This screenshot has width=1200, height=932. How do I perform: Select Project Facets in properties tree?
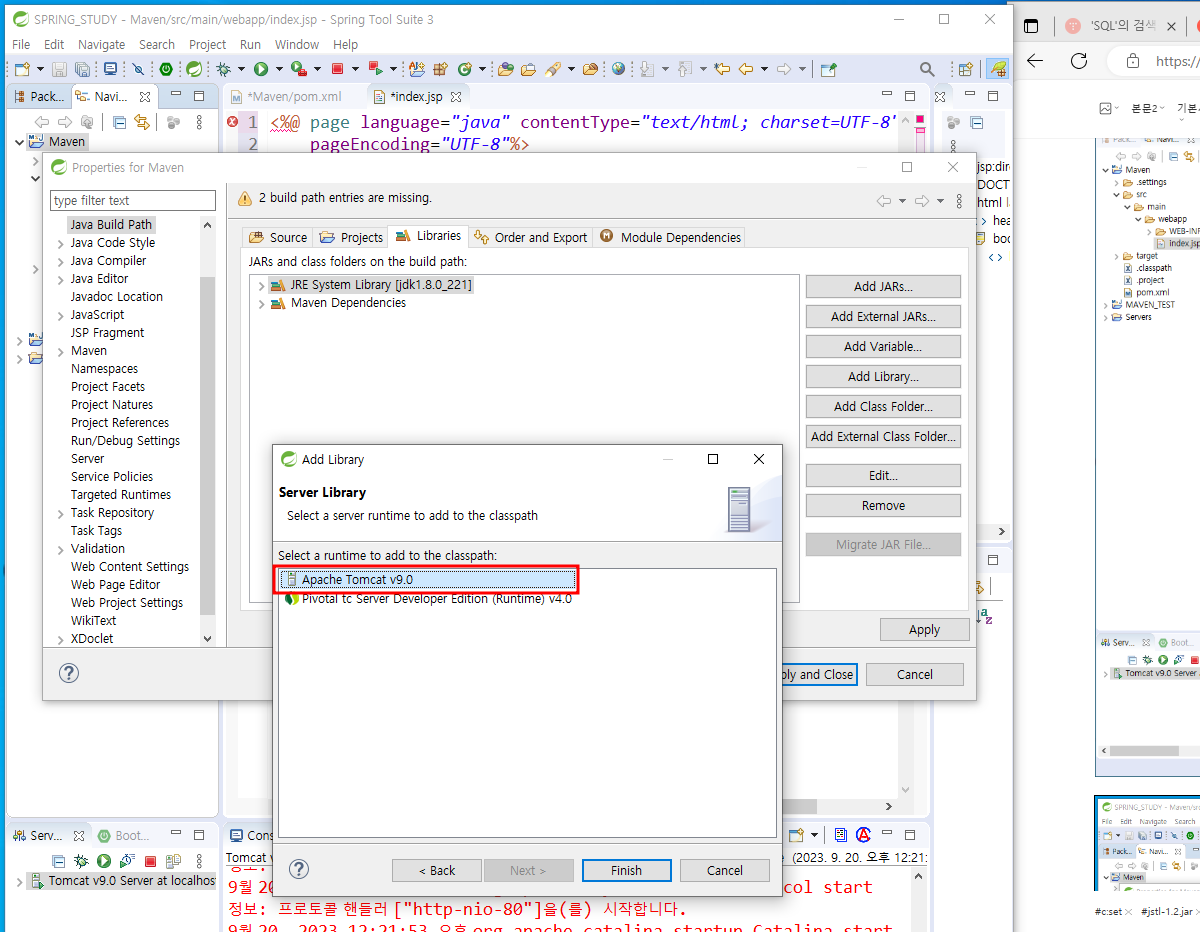point(108,387)
